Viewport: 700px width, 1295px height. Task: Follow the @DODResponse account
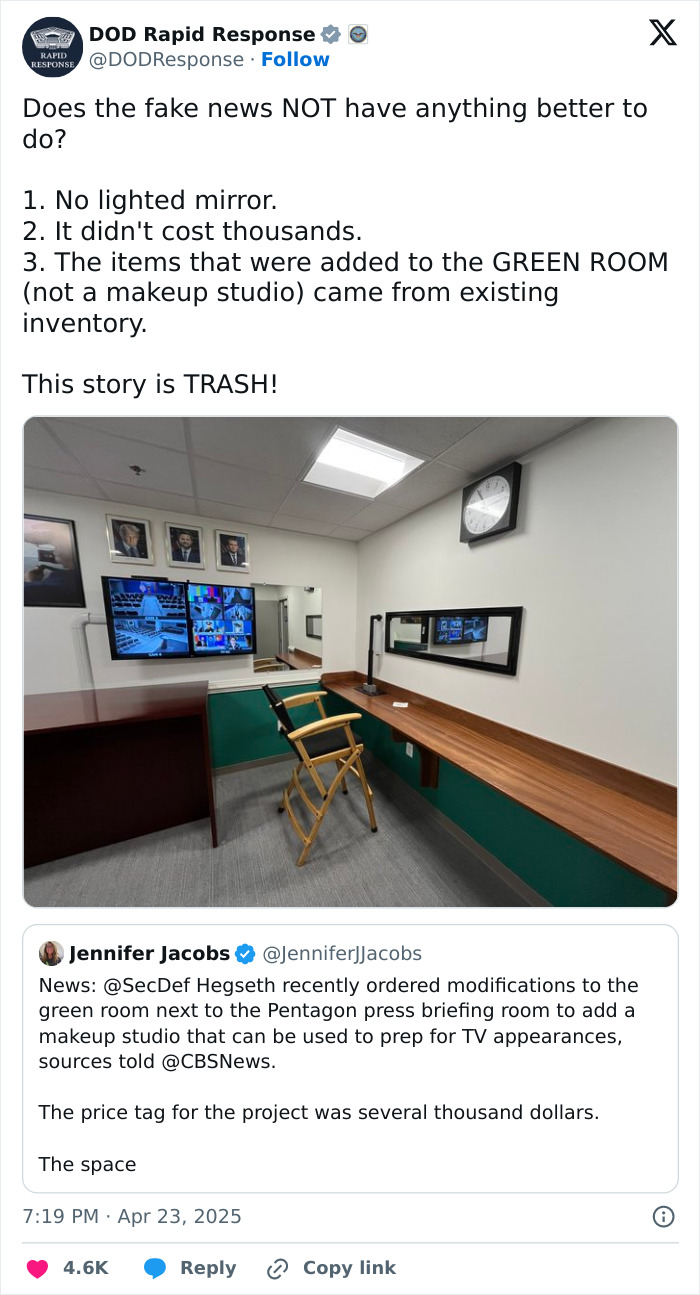click(x=295, y=59)
